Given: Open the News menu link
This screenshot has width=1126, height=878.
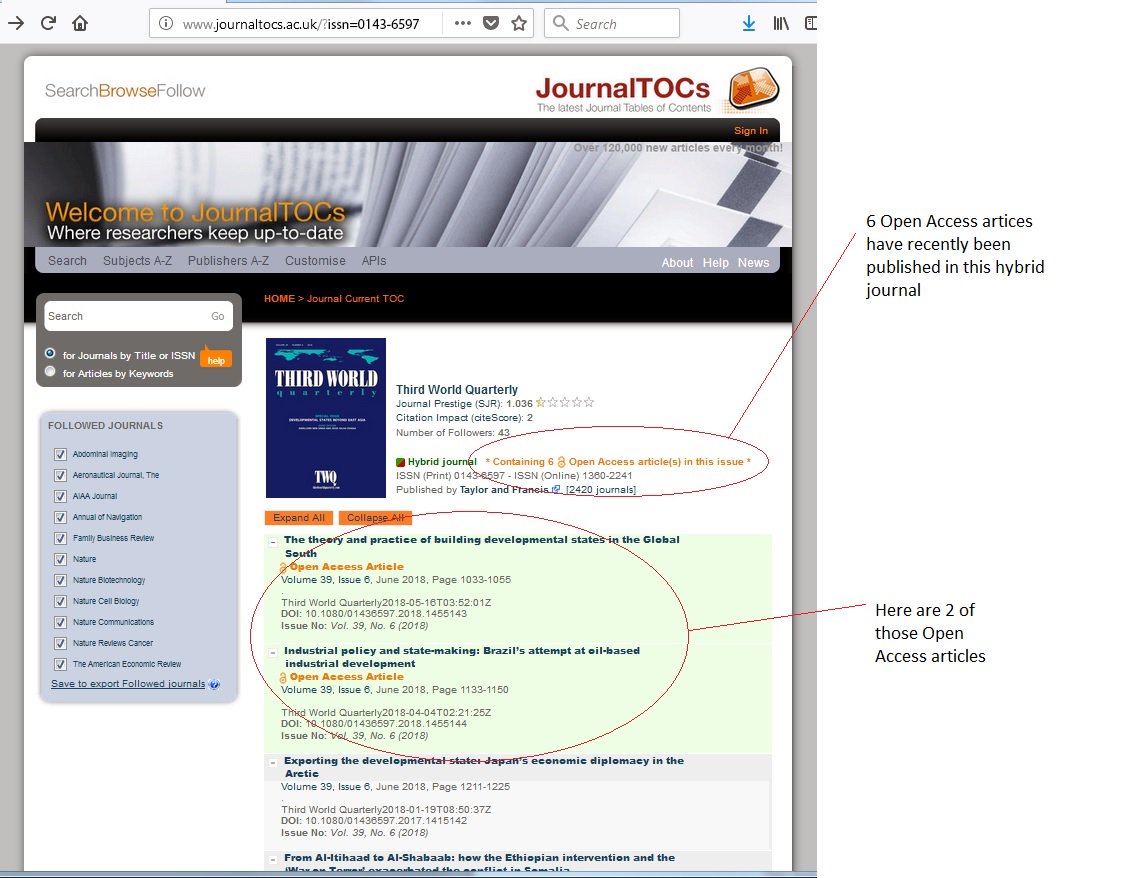Looking at the screenshot, I should pyautogui.click(x=753, y=263).
